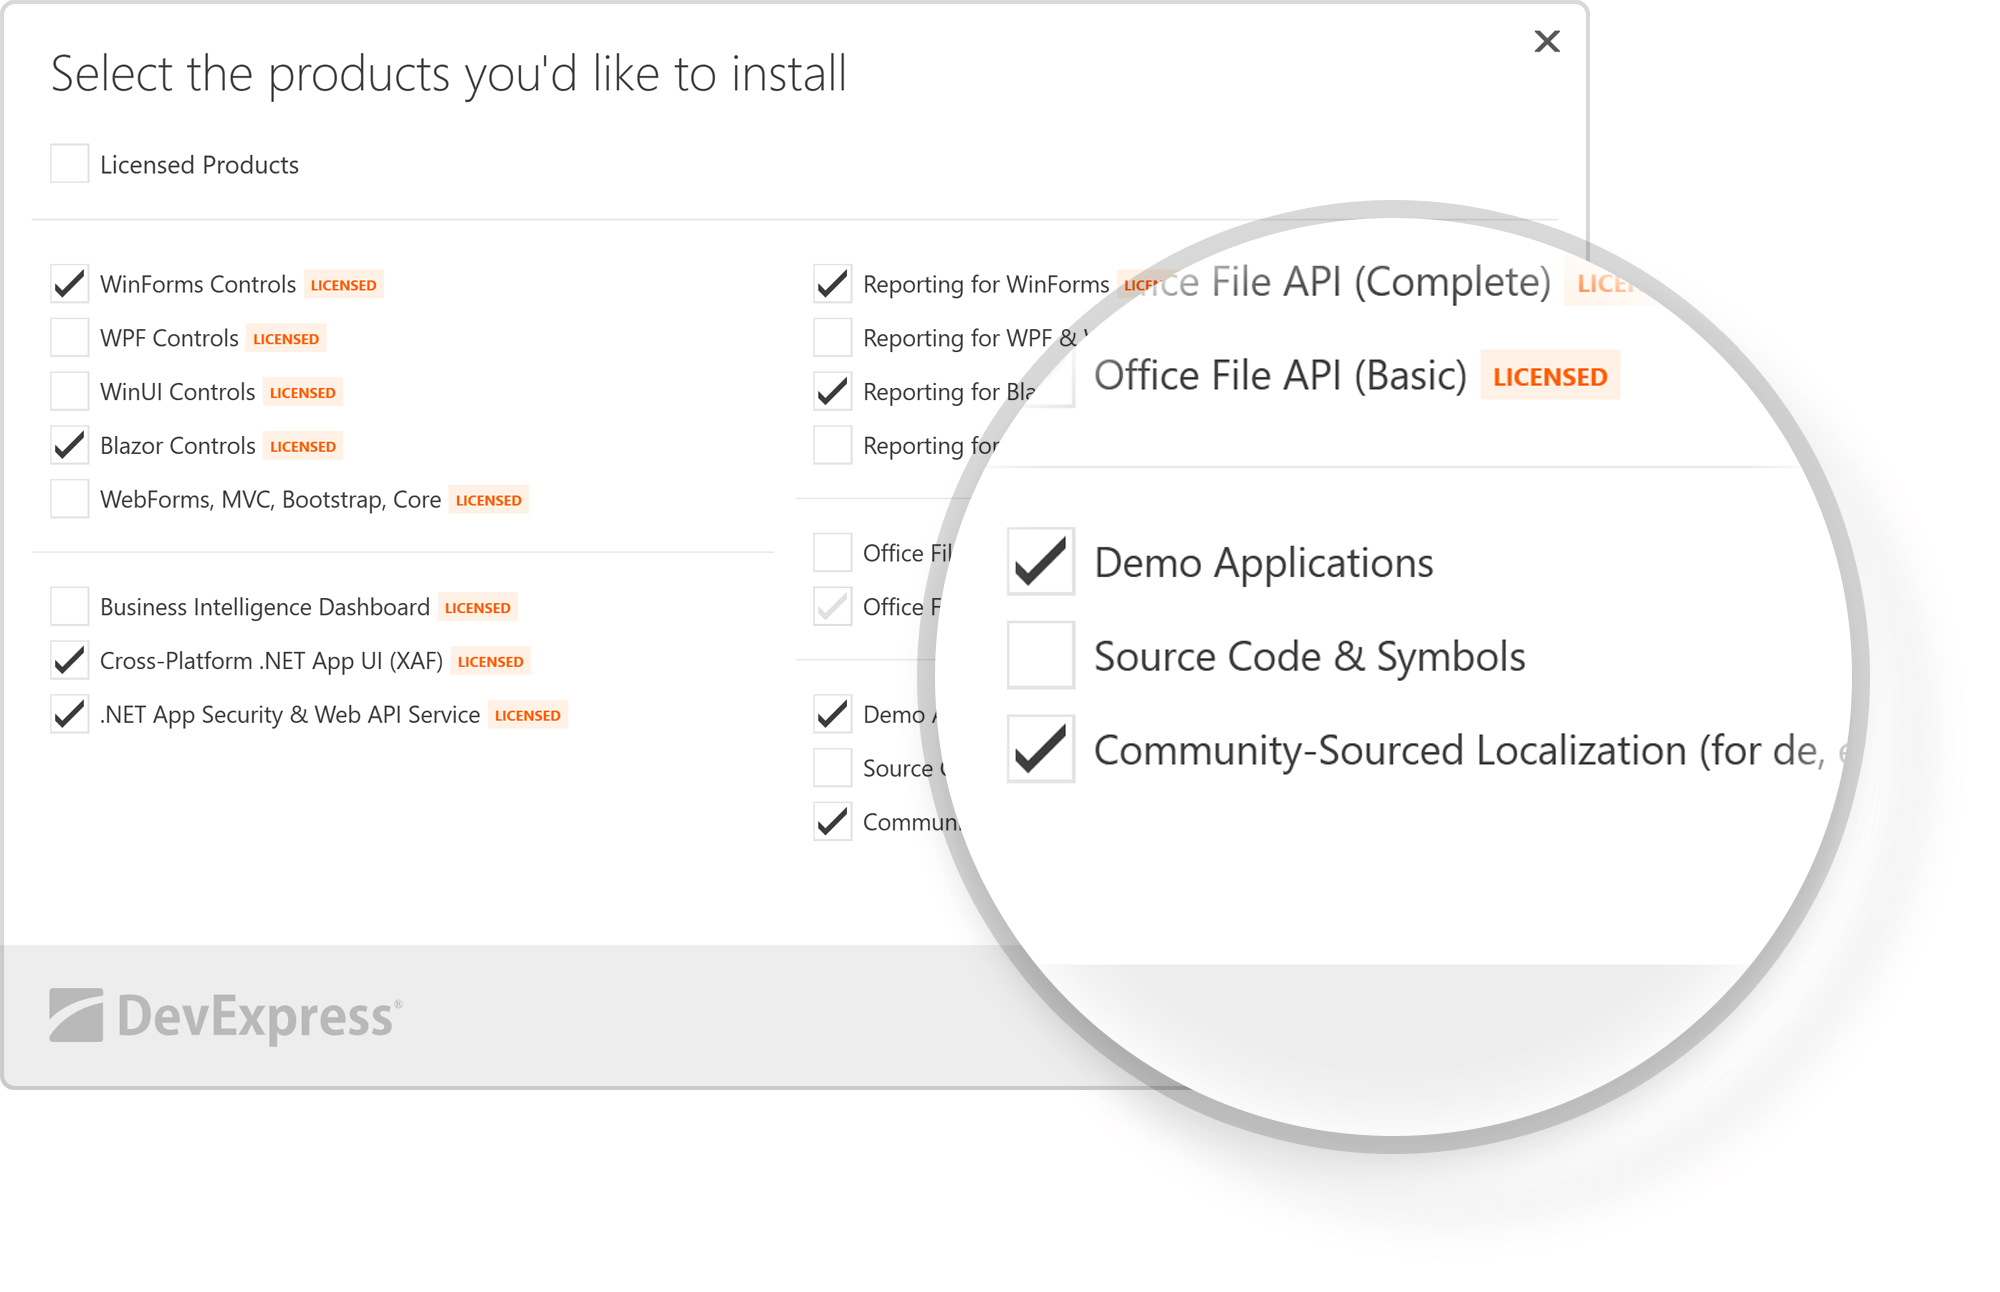Image resolution: width=2000 pixels, height=1292 pixels.
Task: Check Office File API (Complete)
Action: click(831, 552)
